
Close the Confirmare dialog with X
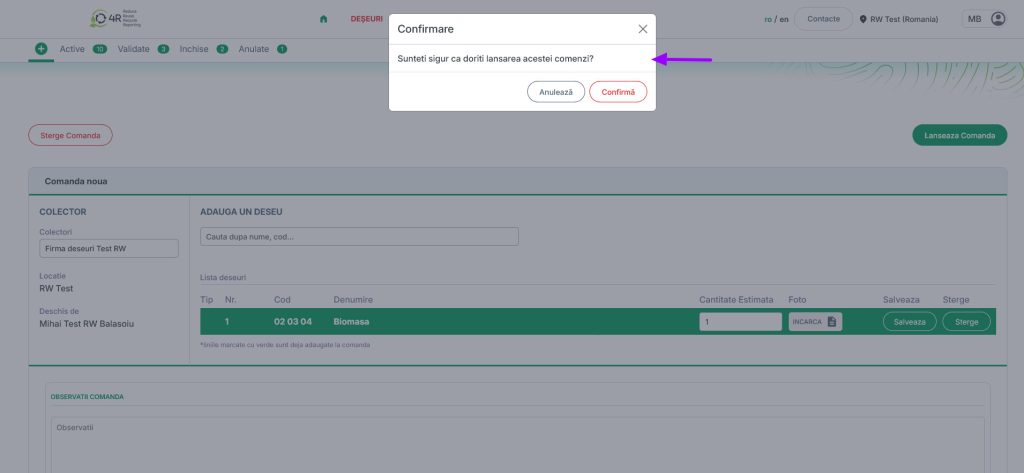[642, 29]
